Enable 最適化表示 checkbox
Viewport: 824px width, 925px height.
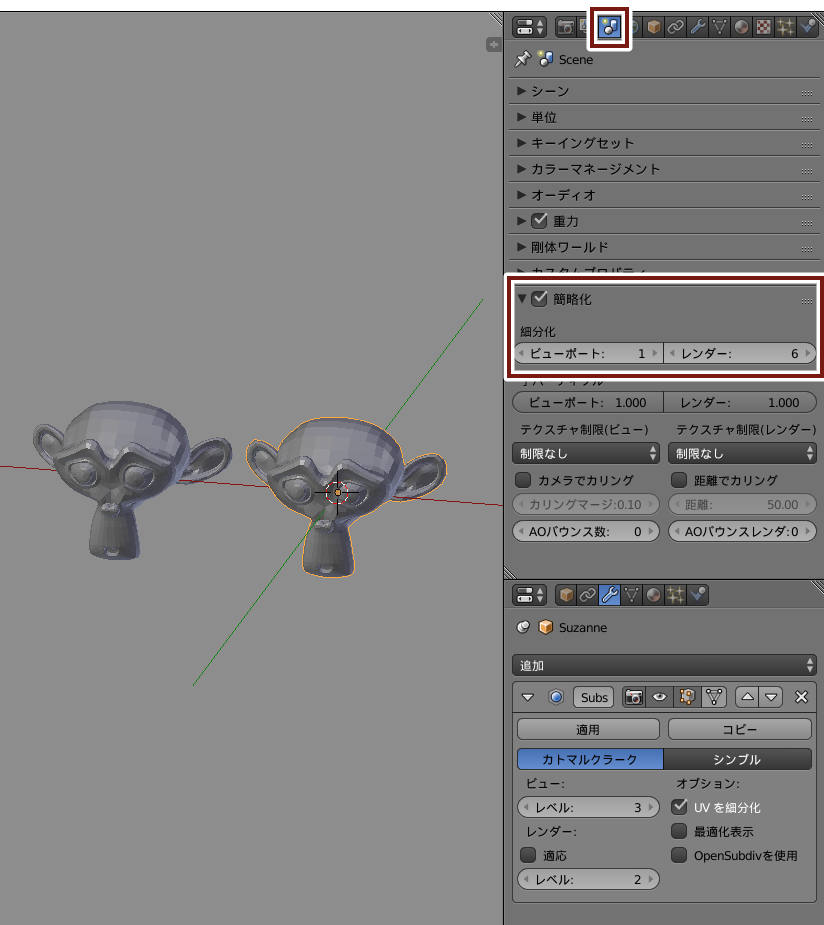(679, 831)
